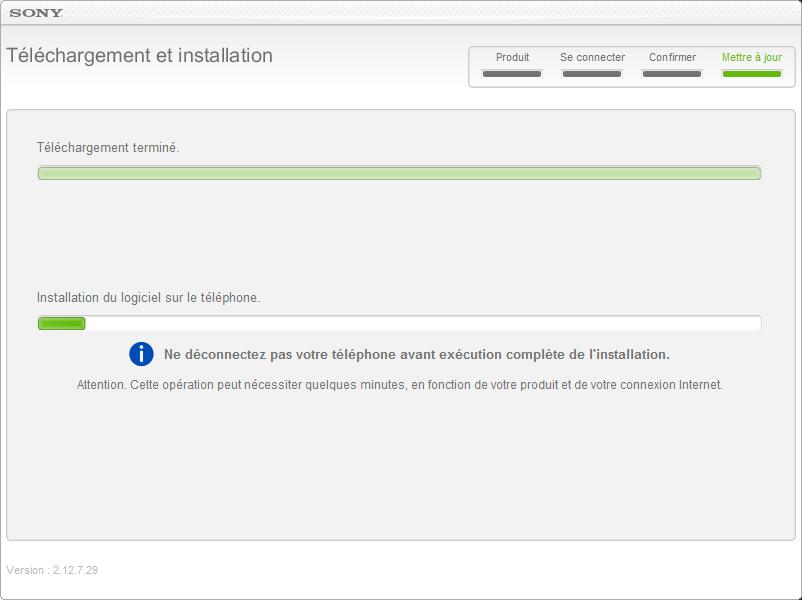Screen dimensions: 802x600
Task: Click the Version : 2.12.7.29 text
Action: (x=52, y=570)
